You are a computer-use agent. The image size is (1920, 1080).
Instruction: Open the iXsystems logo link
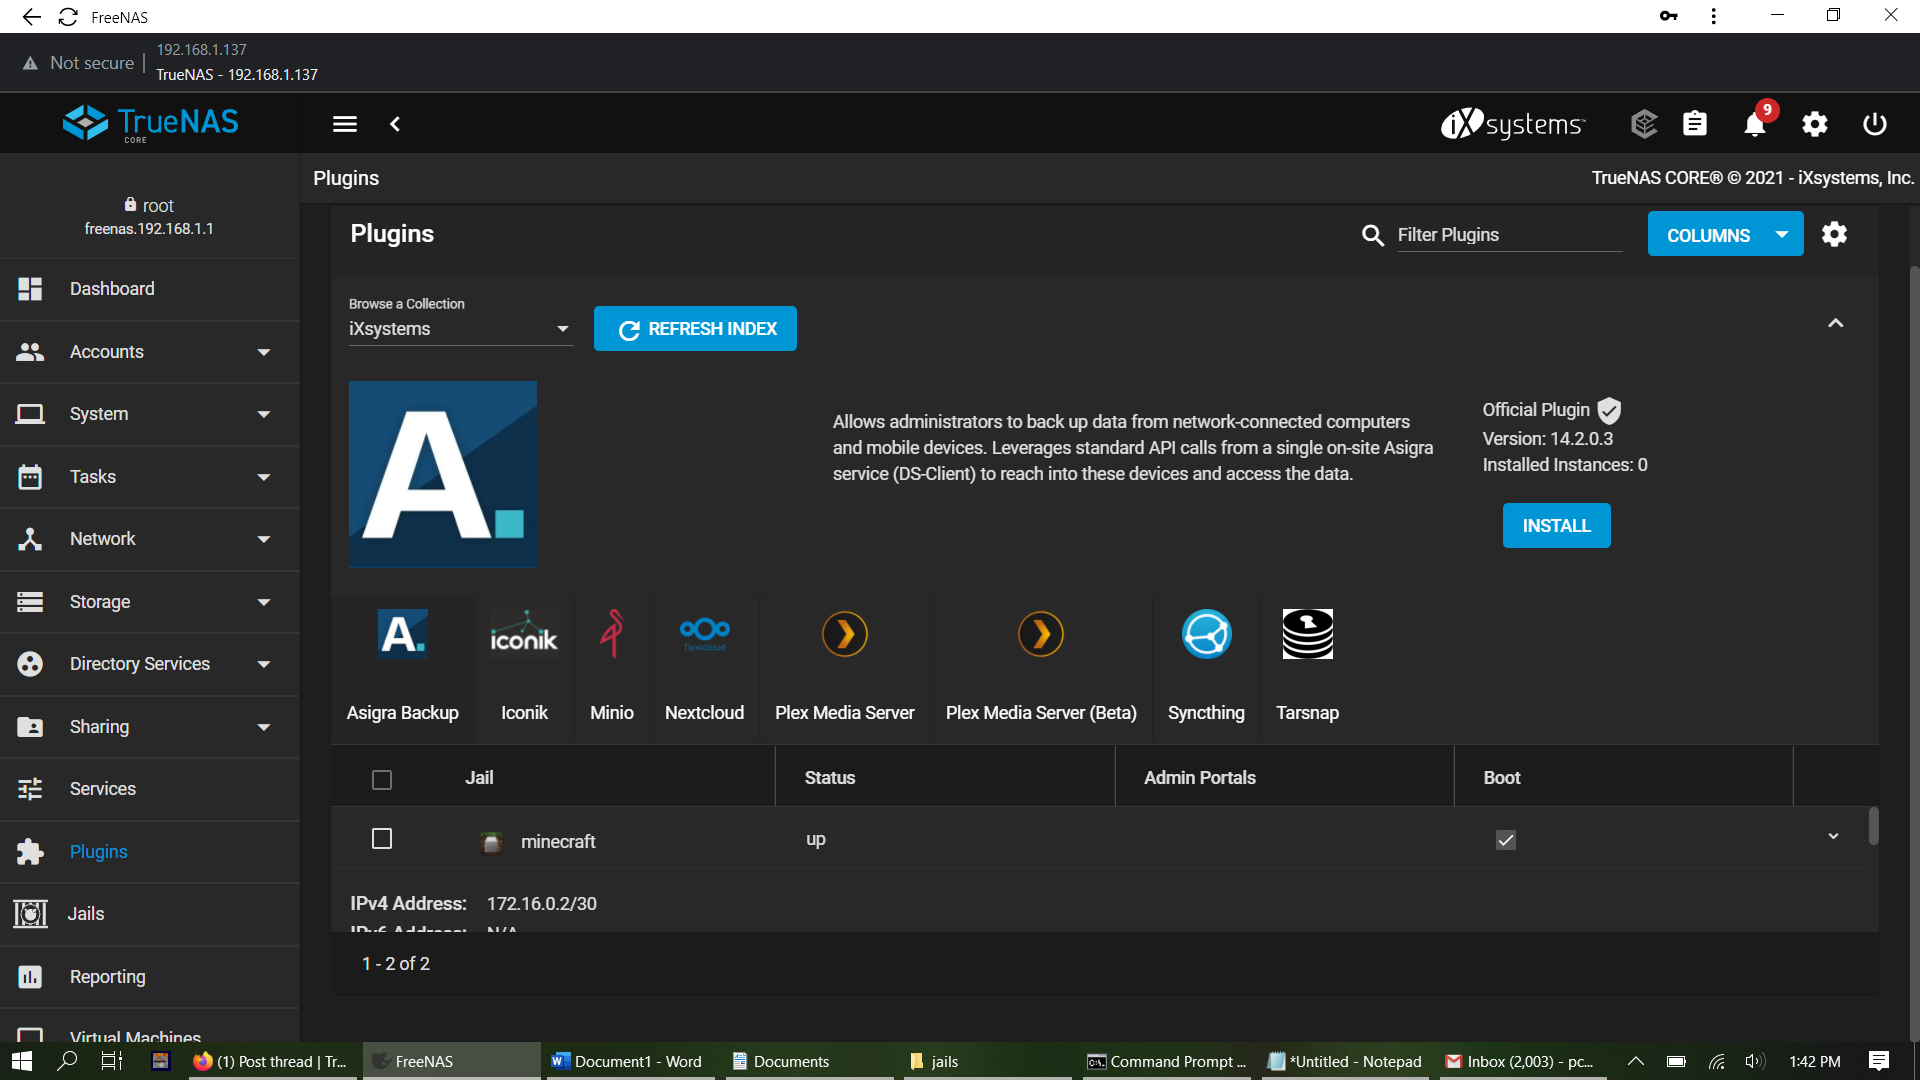pyautogui.click(x=1513, y=124)
